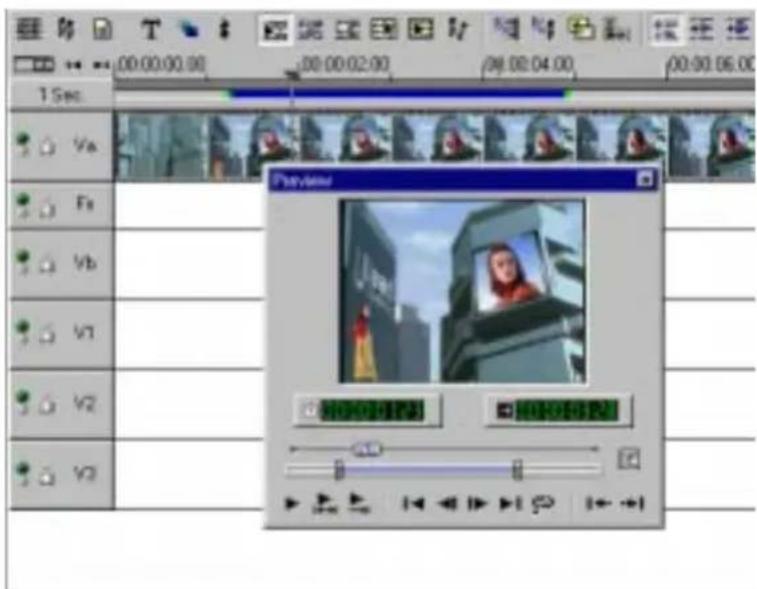Screen dimensions: 757x589
Task: Lock track V1 with its padlock icon
Action: (47, 335)
